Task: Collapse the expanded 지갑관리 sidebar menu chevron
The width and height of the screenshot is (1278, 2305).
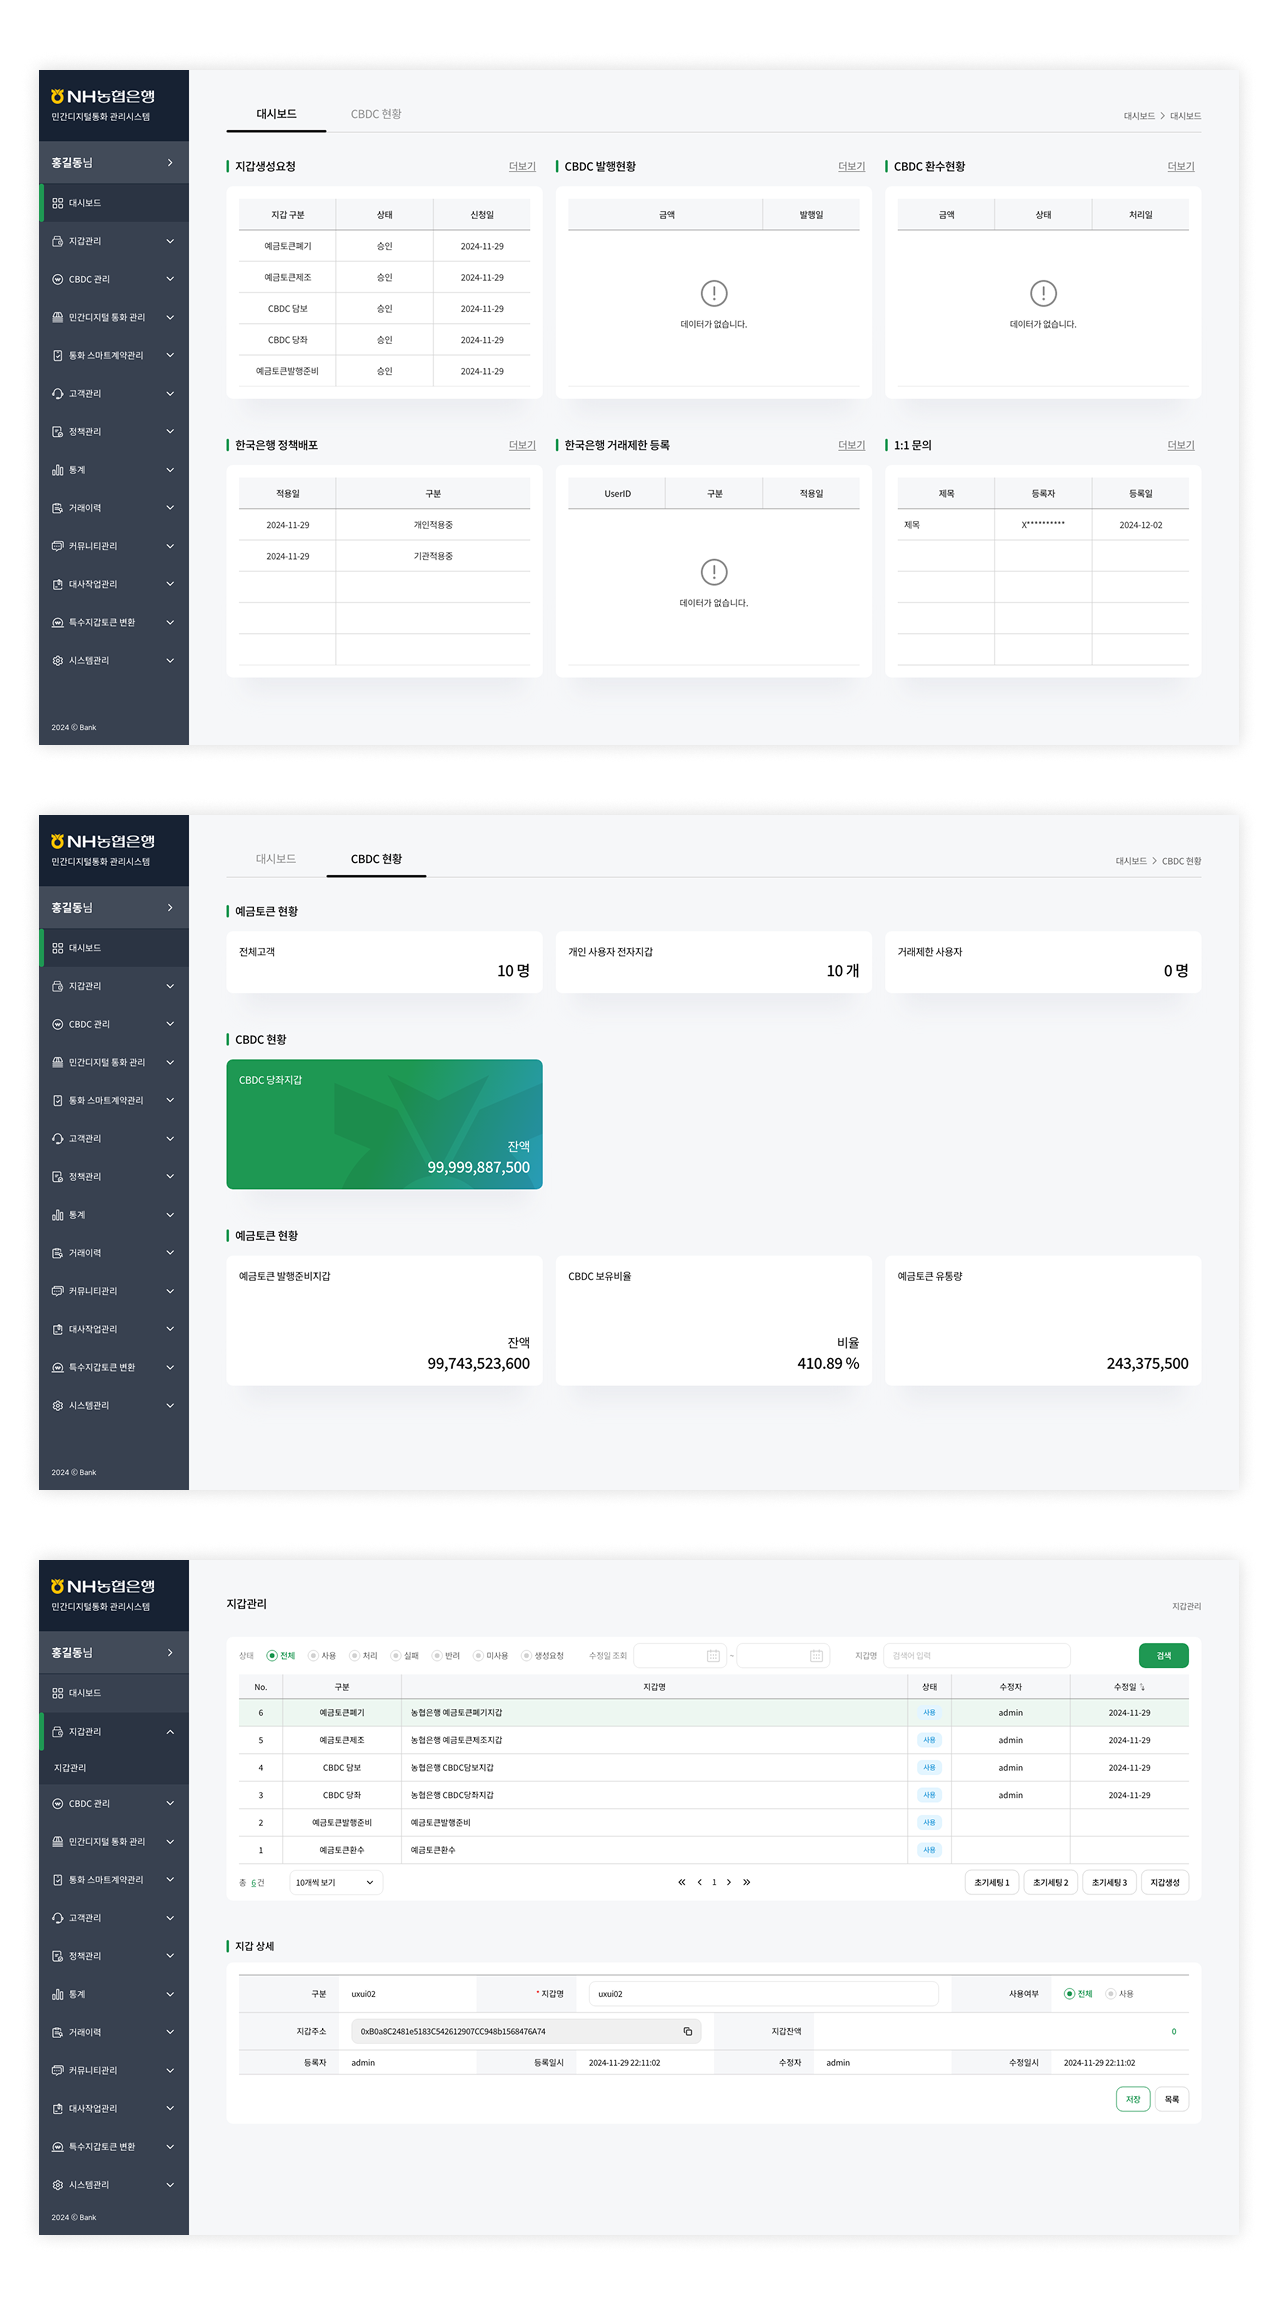Action: (x=170, y=1731)
